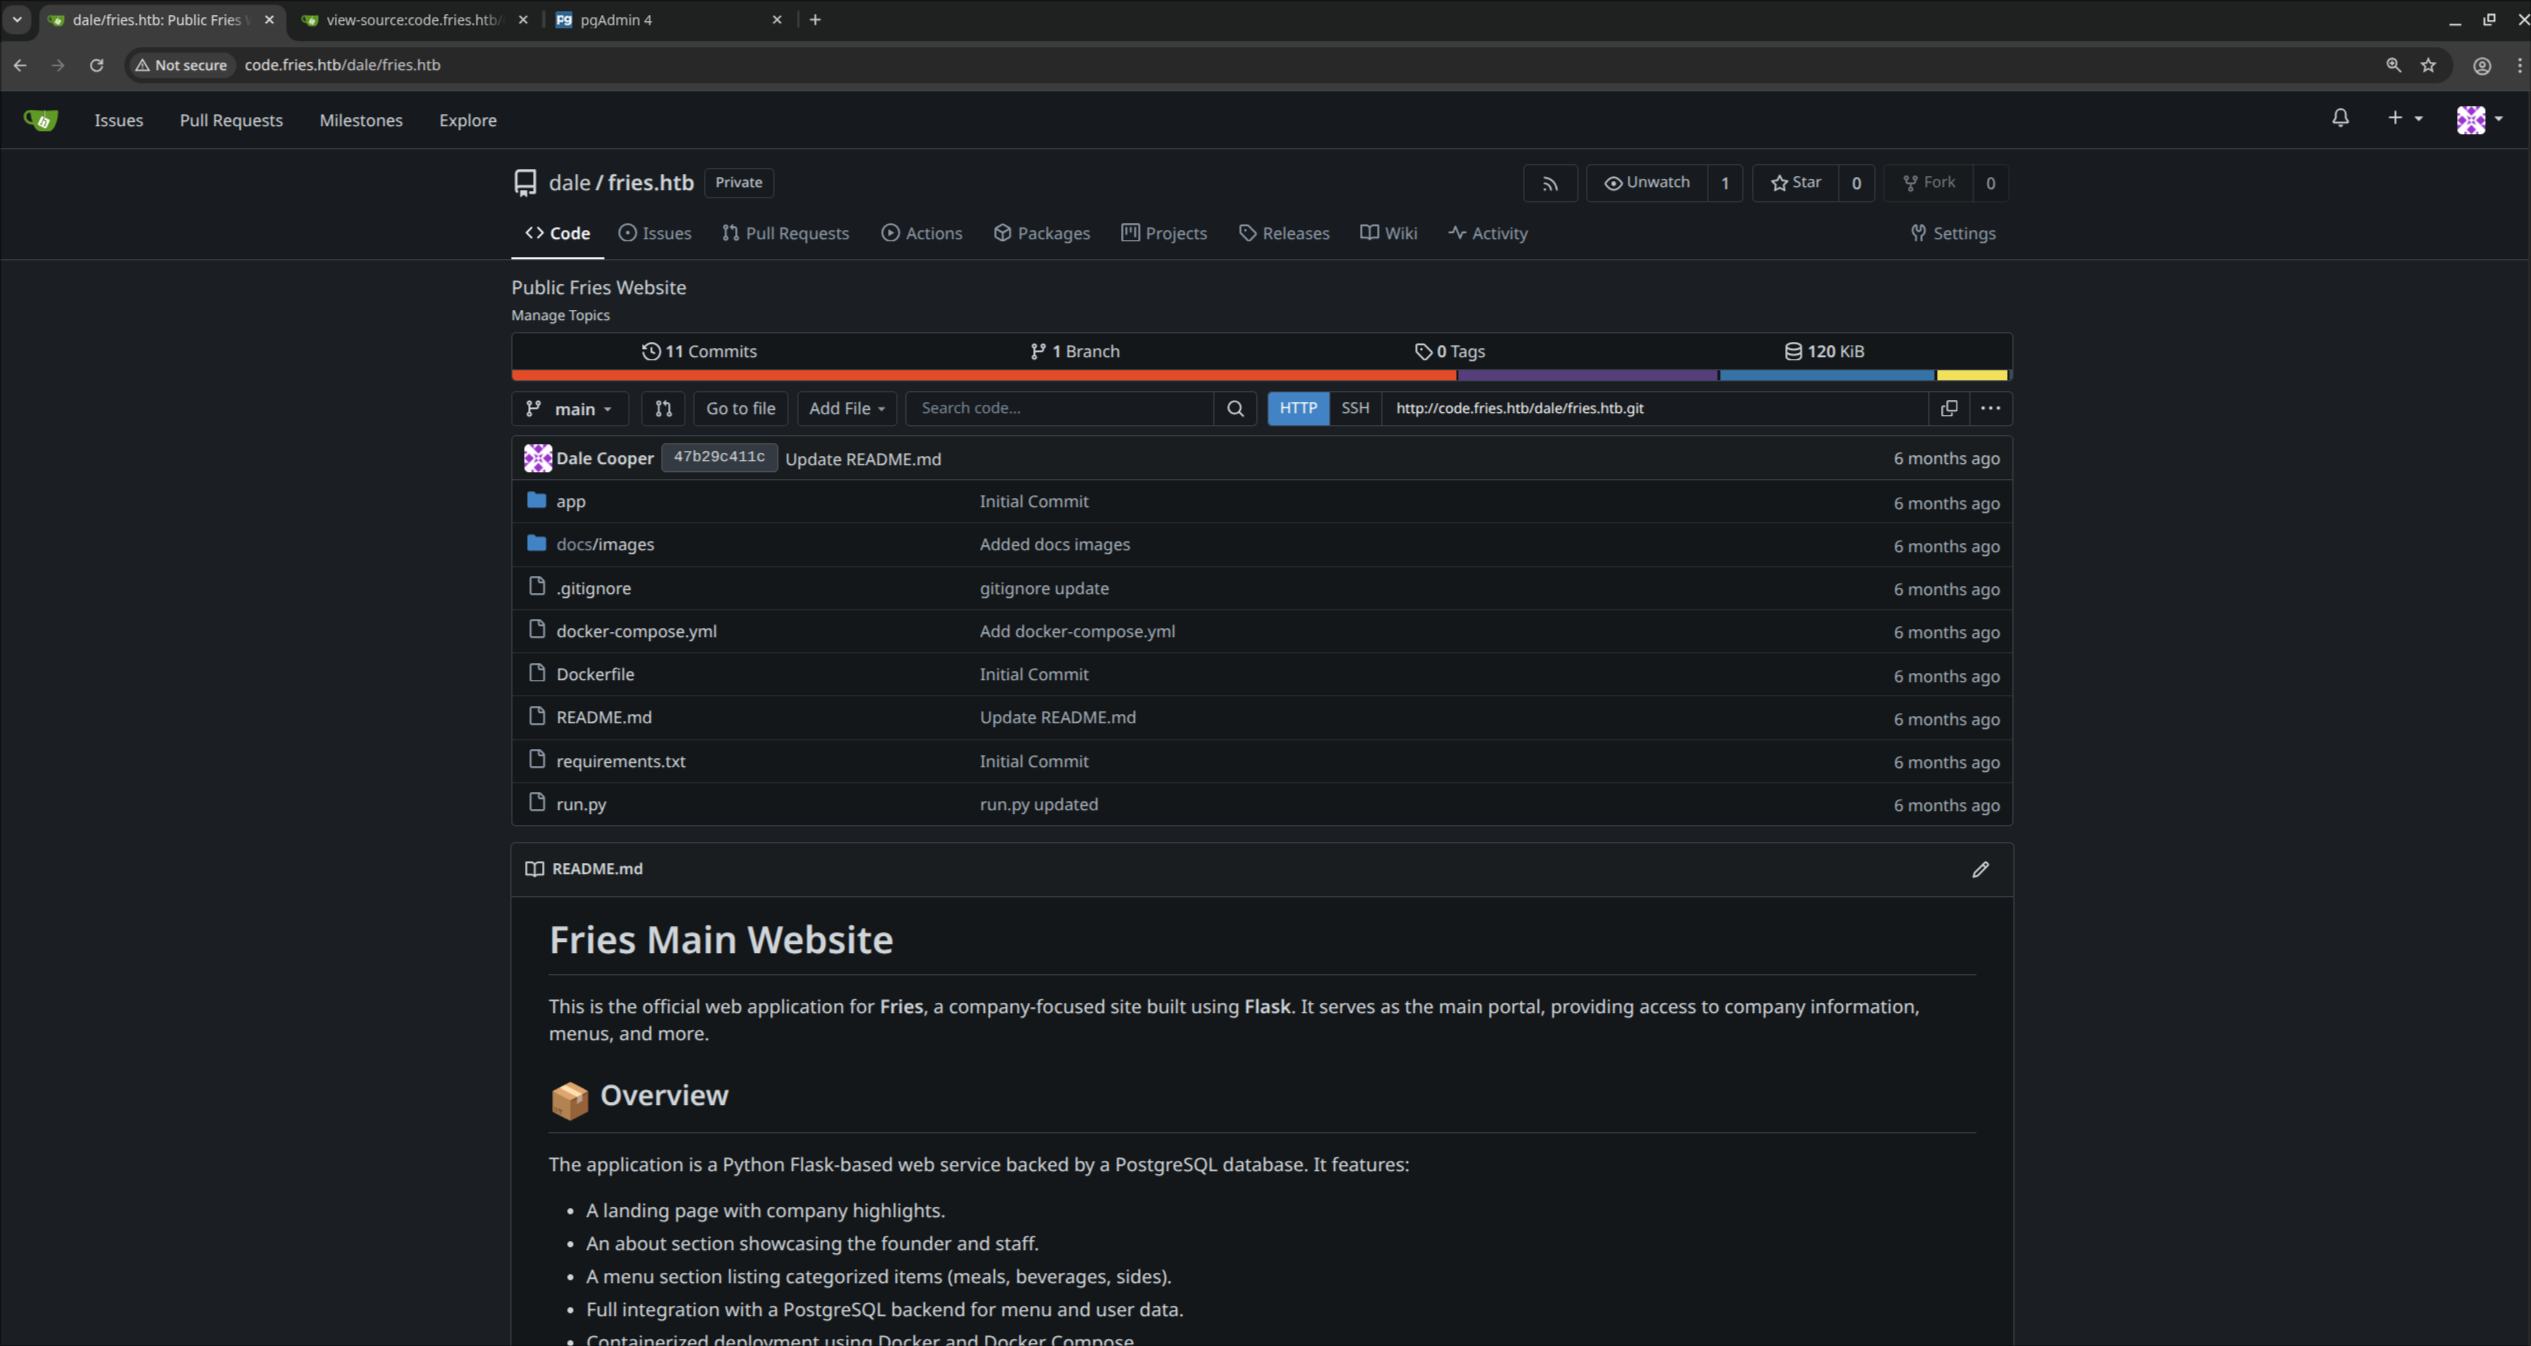The height and width of the screenshot is (1346, 2531).
Task: Click the Manage Topics link
Action: pos(560,315)
